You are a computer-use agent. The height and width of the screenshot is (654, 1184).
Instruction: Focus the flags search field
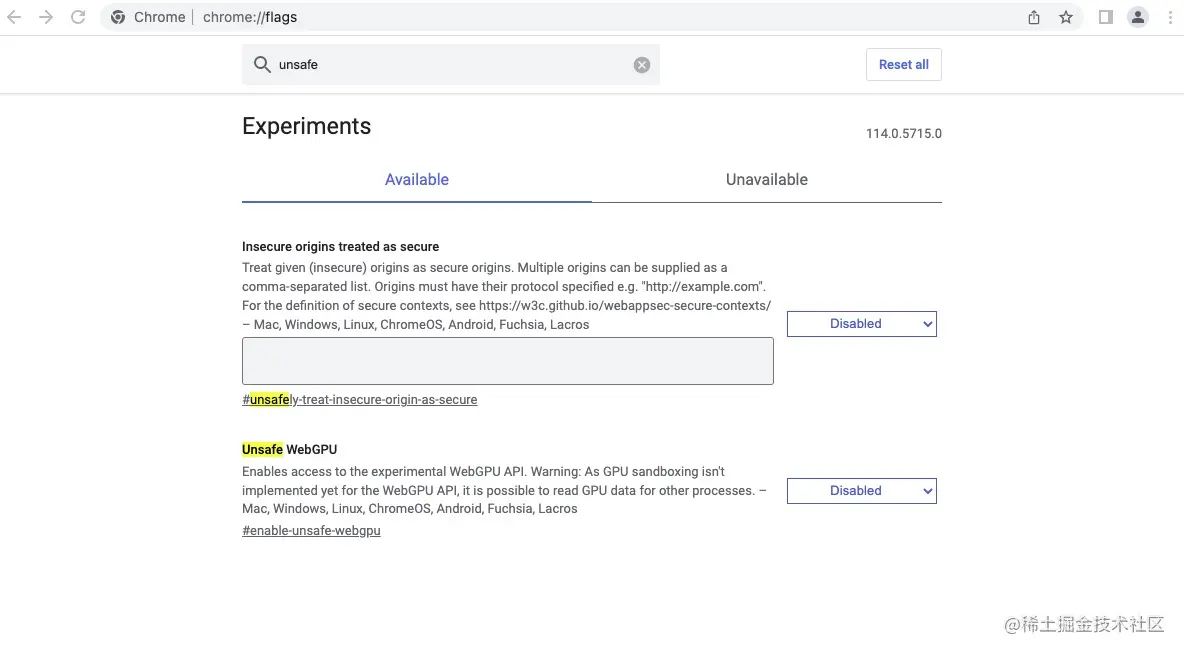[x=450, y=65]
